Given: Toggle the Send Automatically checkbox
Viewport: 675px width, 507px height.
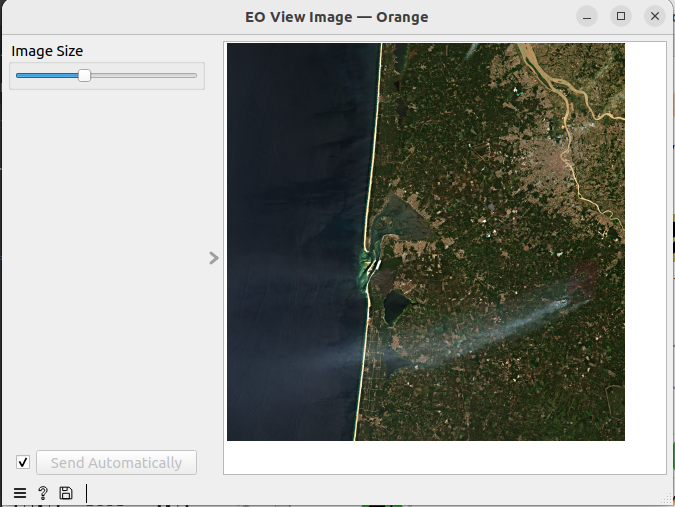Looking at the screenshot, I should coord(23,463).
